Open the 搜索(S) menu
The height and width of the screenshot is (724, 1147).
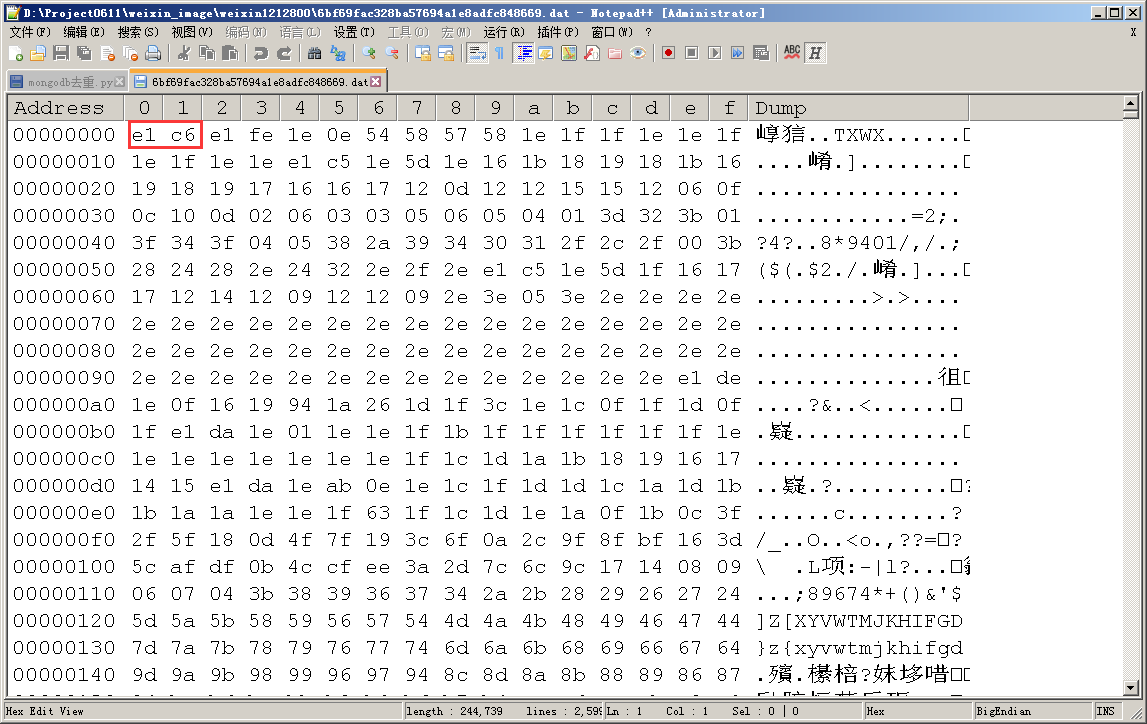(138, 32)
